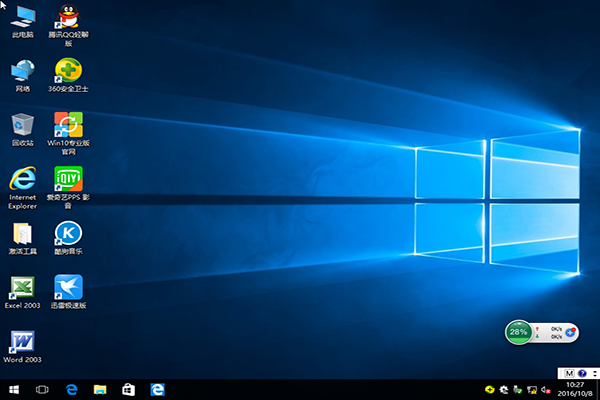Open the 爱奇艺PPS 影音 shortcut
Image resolution: width=600 pixels, height=400 pixels.
tap(68, 179)
